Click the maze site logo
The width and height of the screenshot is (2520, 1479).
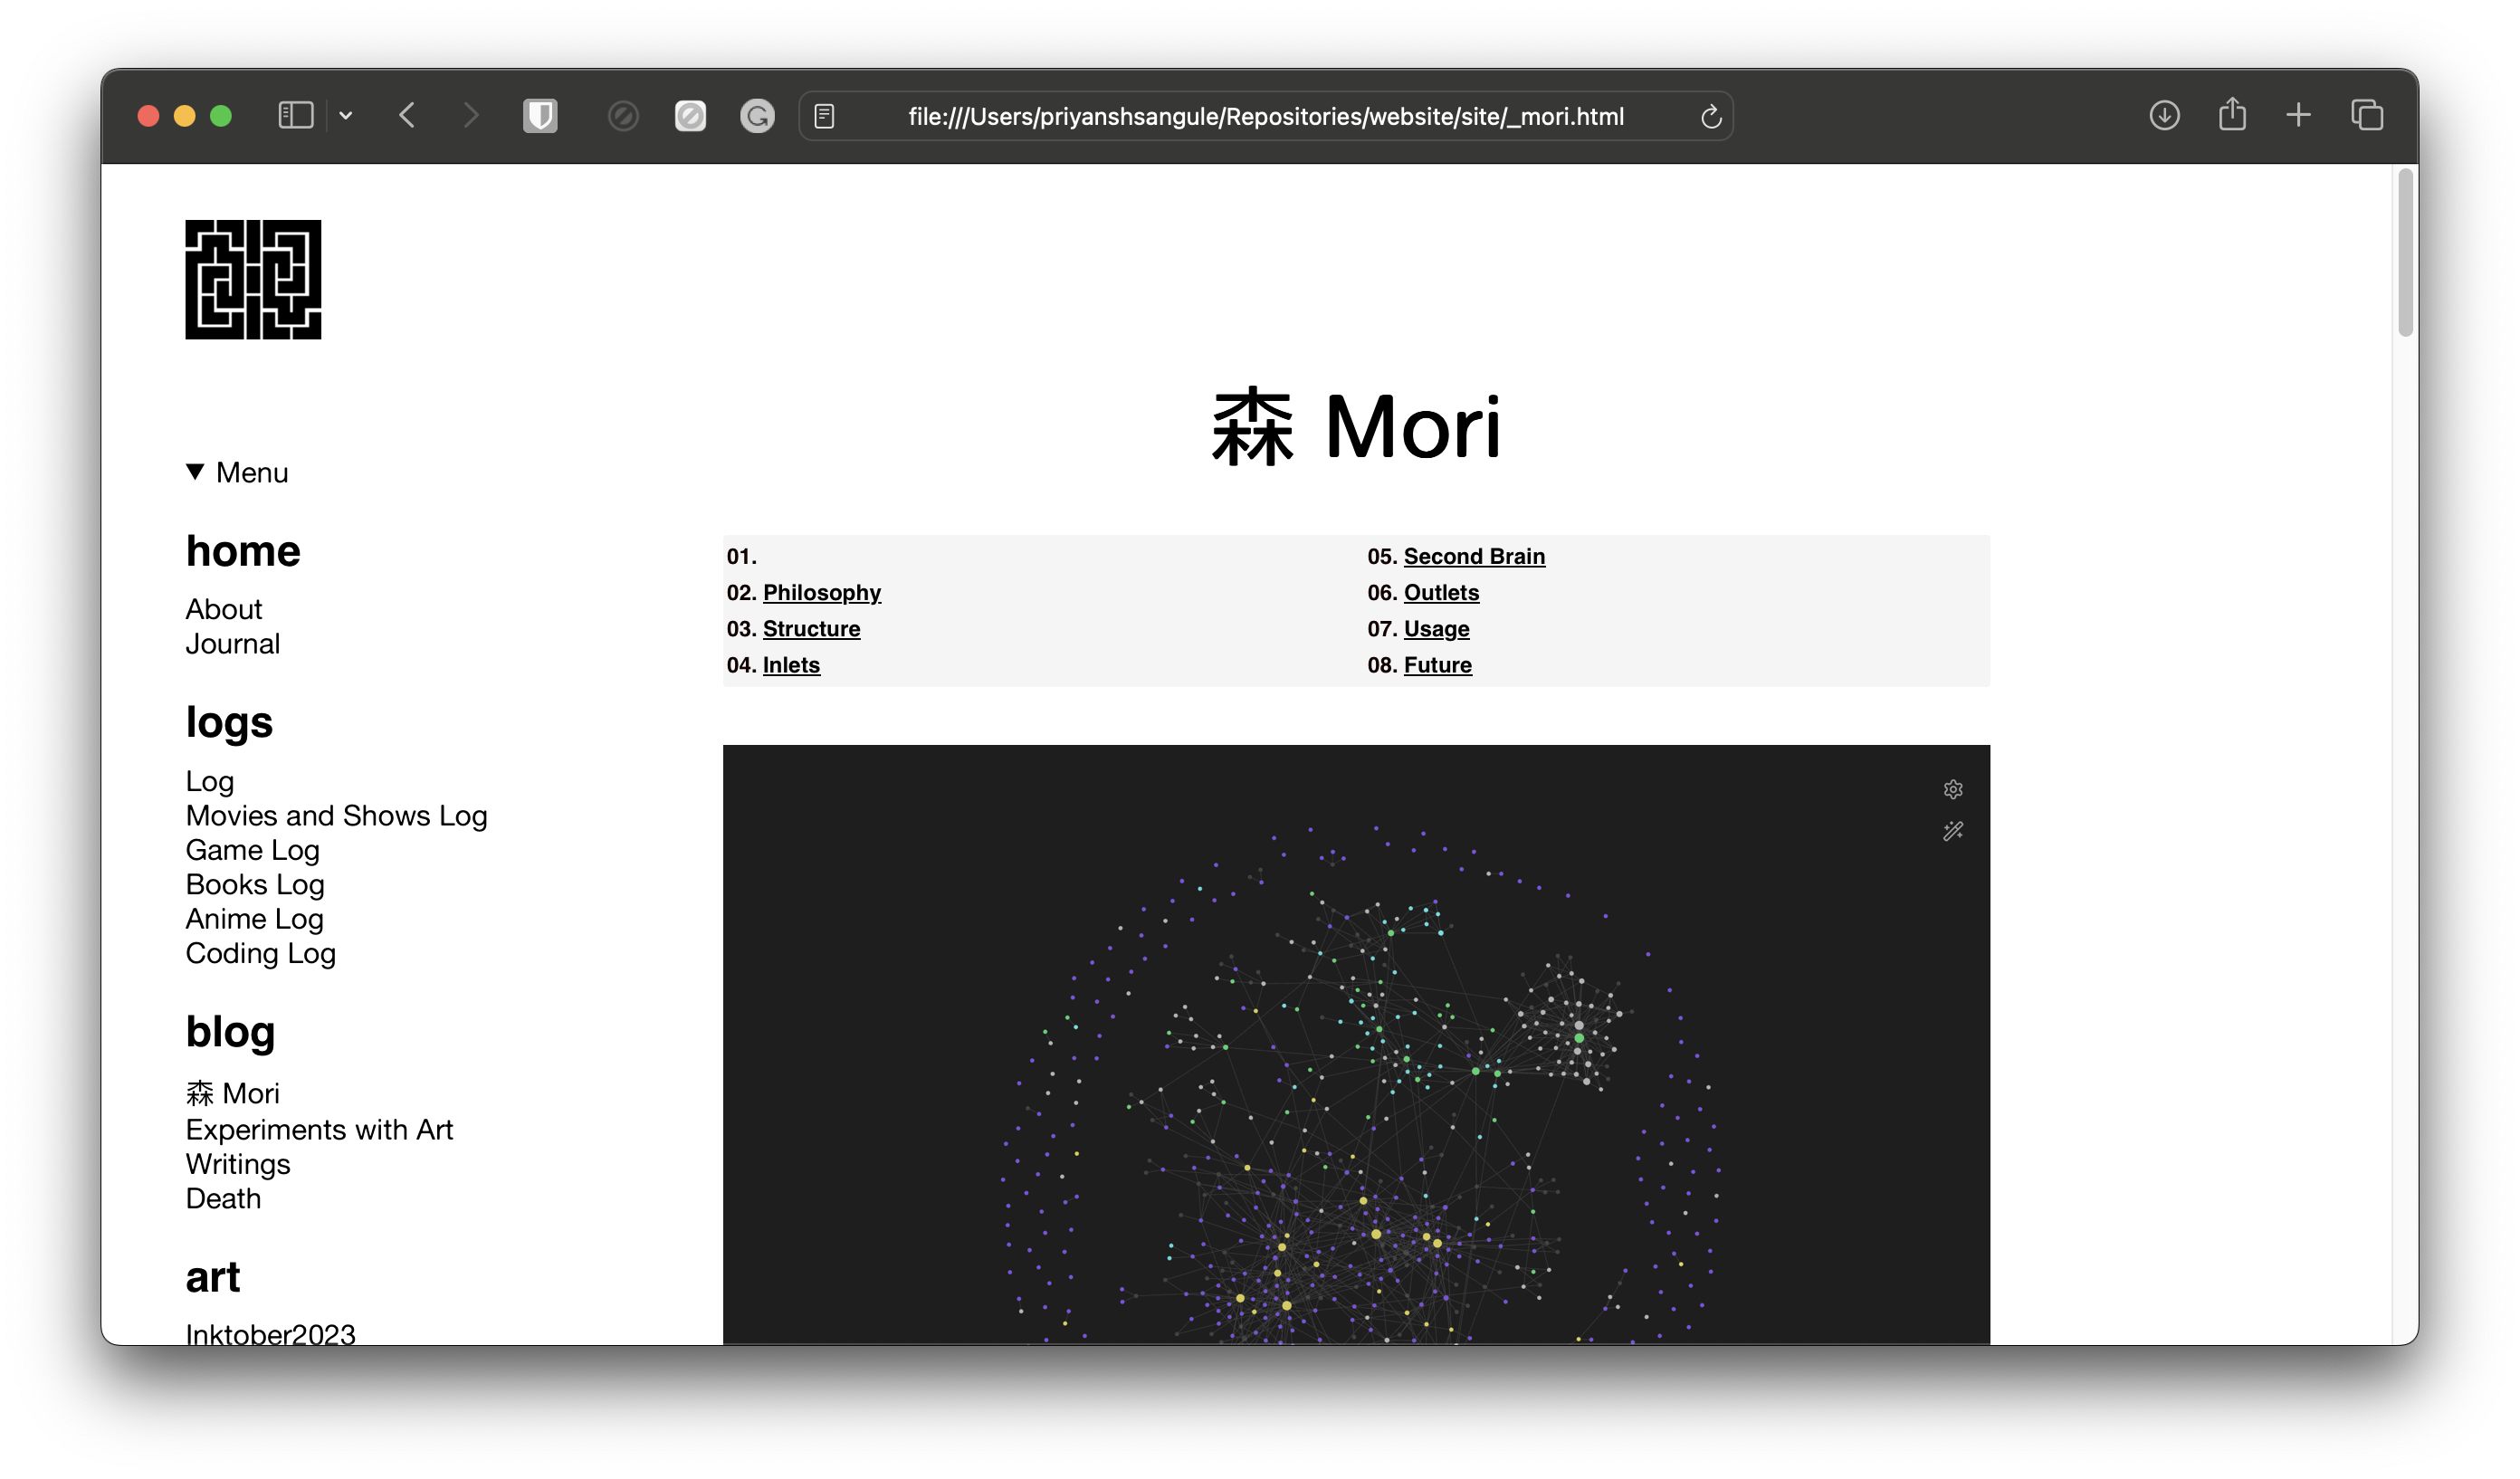pyautogui.click(x=253, y=280)
